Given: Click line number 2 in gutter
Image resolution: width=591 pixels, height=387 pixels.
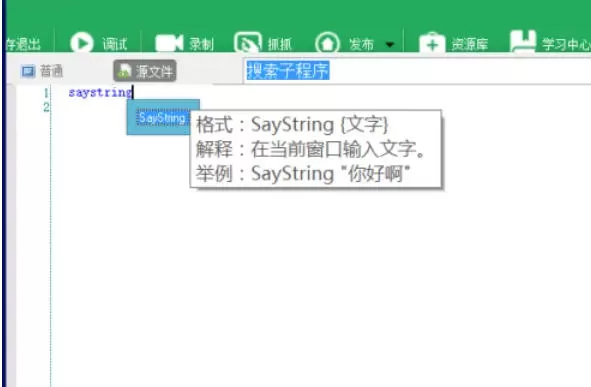Looking at the screenshot, I should 46,107.
